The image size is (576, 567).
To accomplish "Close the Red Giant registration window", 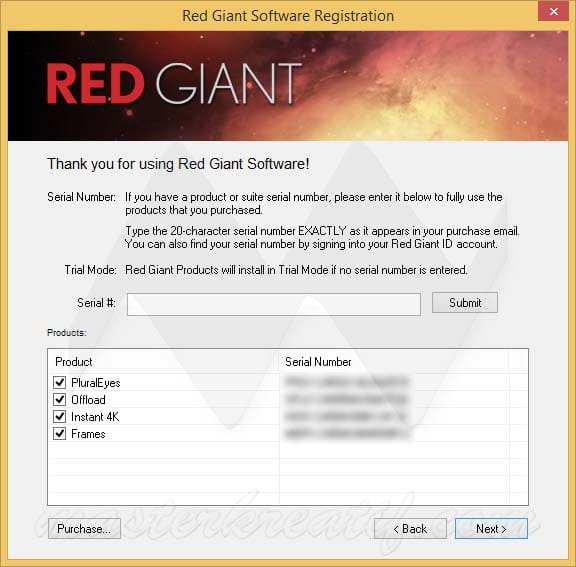I will (554, 12).
